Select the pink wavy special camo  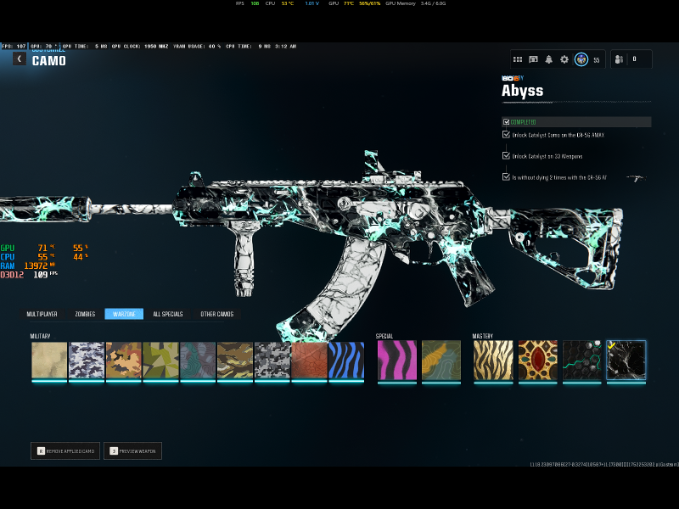(x=397, y=361)
